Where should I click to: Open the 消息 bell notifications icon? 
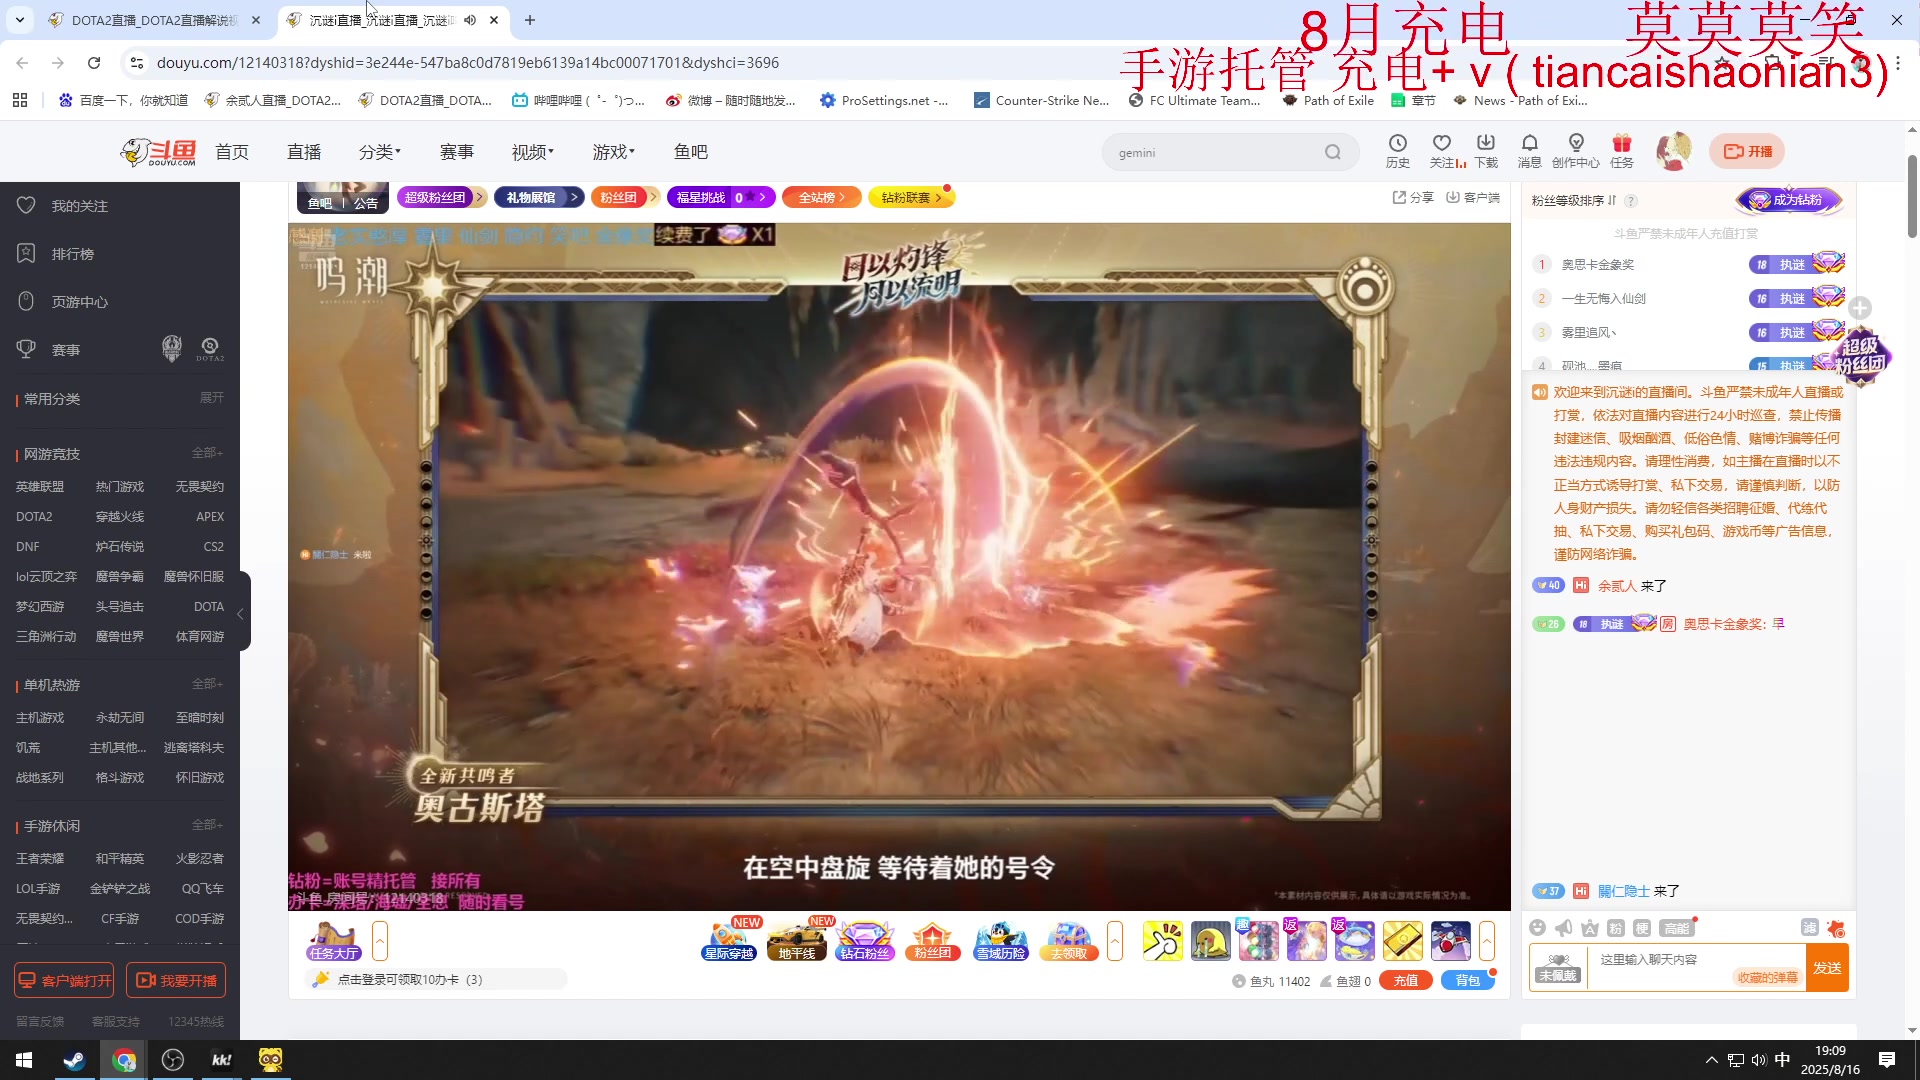(x=1529, y=151)
